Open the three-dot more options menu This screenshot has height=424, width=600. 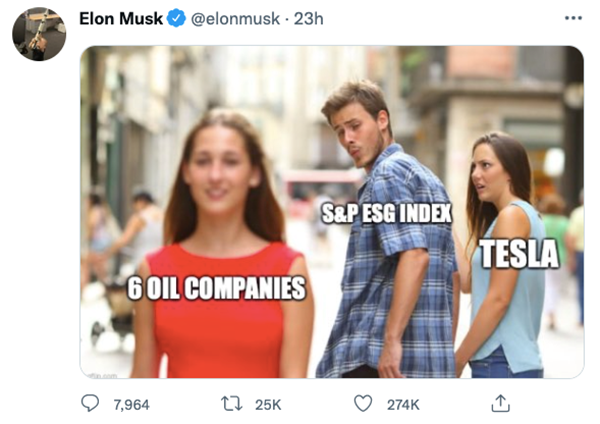coord(573,19)
